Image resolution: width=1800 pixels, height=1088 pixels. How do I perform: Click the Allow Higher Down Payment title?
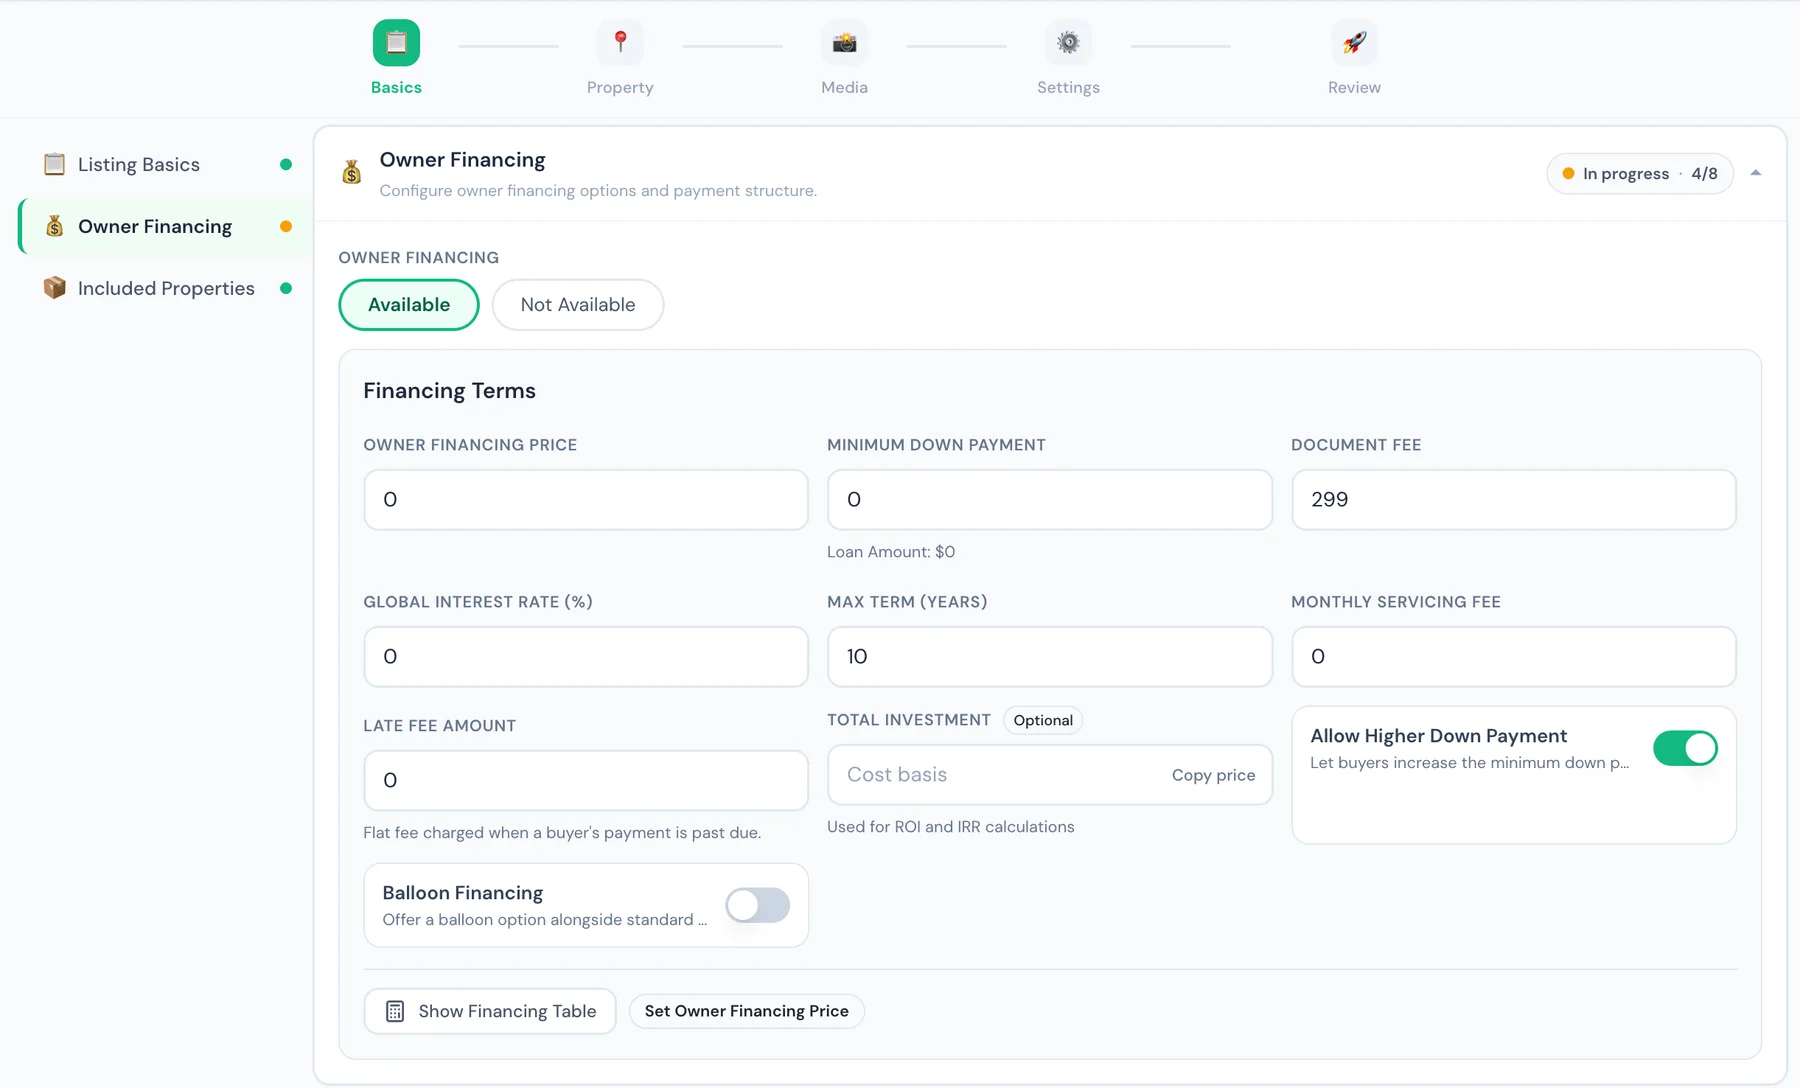[x=1439, y=736]
